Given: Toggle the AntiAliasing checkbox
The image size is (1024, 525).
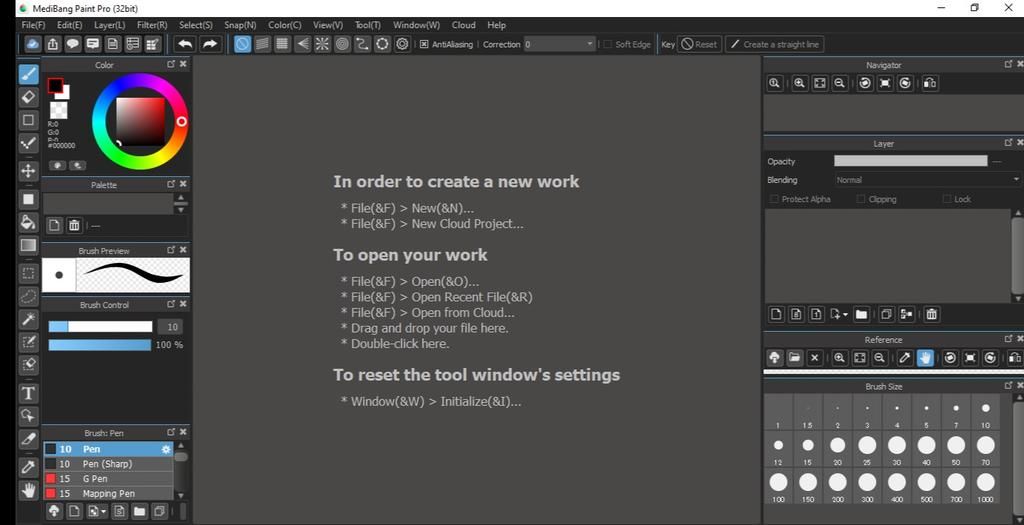Looking at the screenshot, I should pos(424,44).
